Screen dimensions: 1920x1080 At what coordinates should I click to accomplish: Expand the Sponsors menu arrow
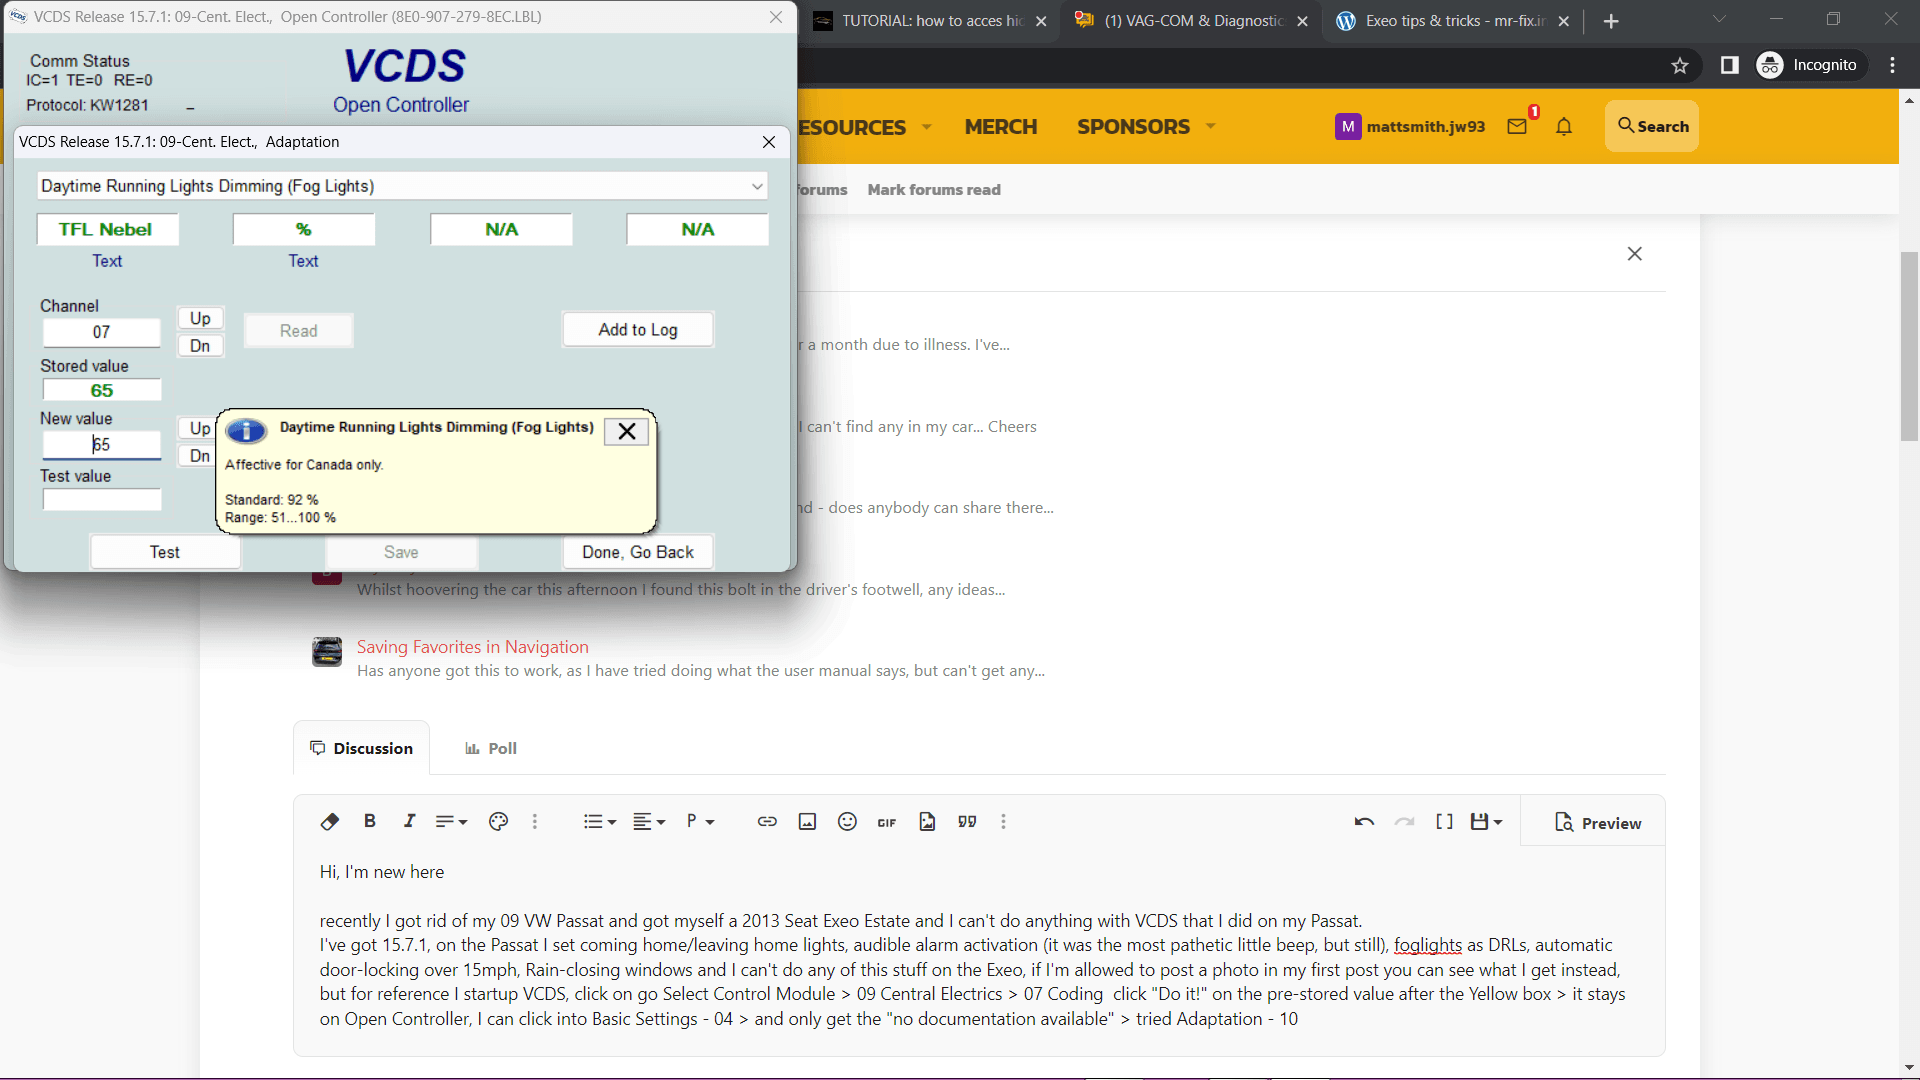[1211, 126]
